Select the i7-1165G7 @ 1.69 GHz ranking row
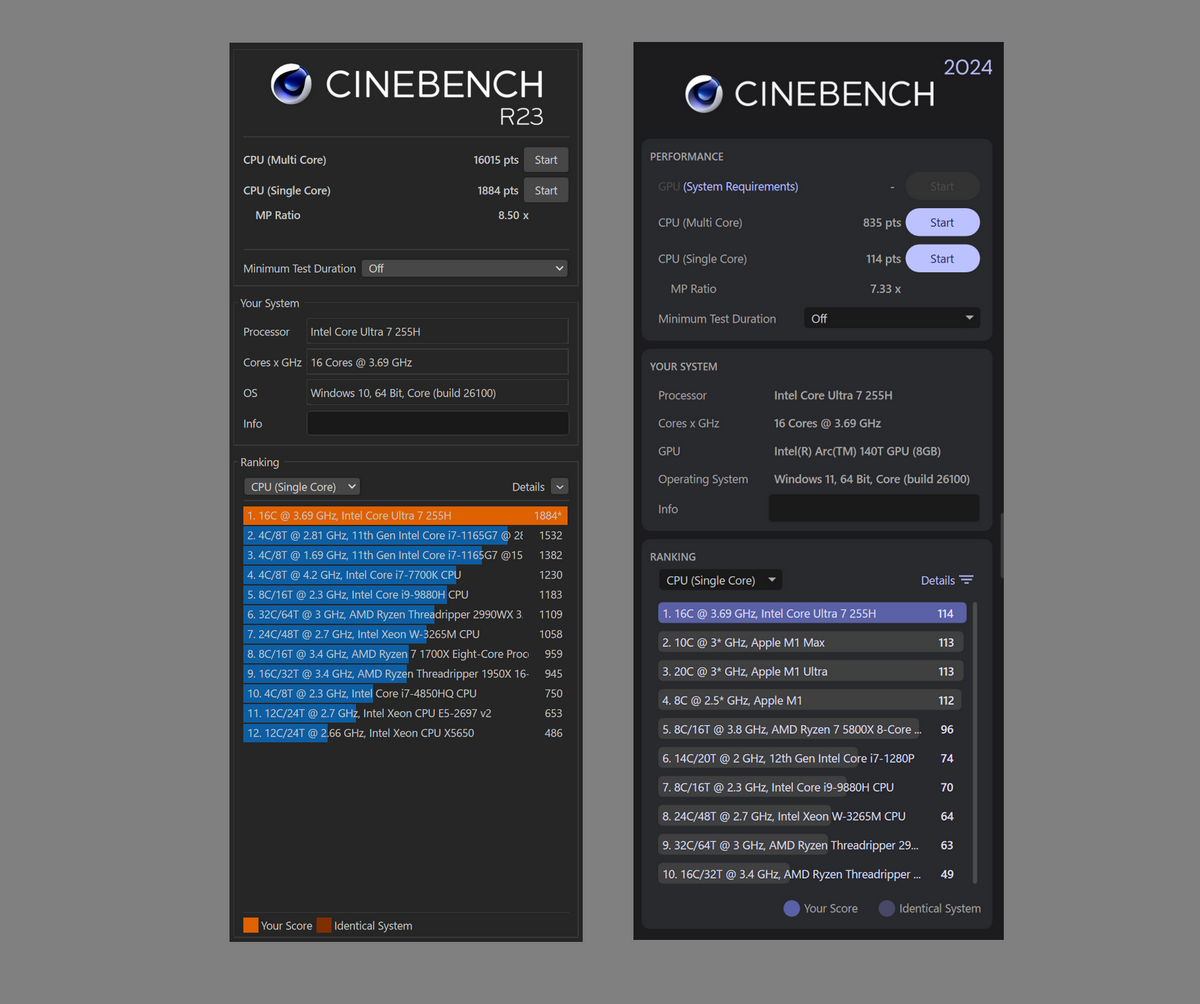Viewport: 1200px width, 1004px height. point(405,555)
